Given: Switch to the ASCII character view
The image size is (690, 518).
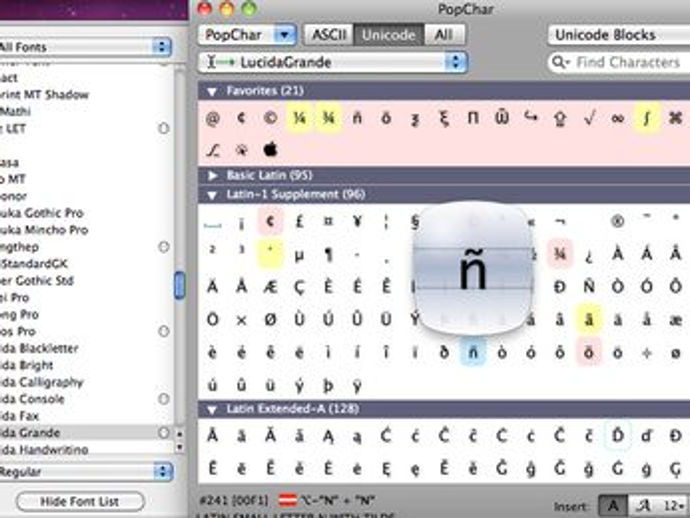Looking at the screenshot, I should pos(329,35).
